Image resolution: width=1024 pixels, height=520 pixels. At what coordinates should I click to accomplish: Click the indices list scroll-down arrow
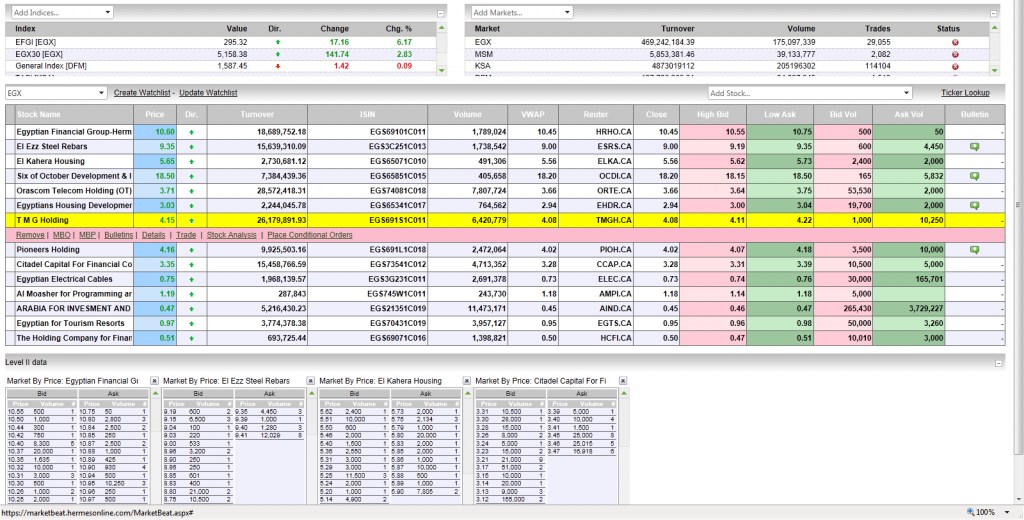click(442, 70)
